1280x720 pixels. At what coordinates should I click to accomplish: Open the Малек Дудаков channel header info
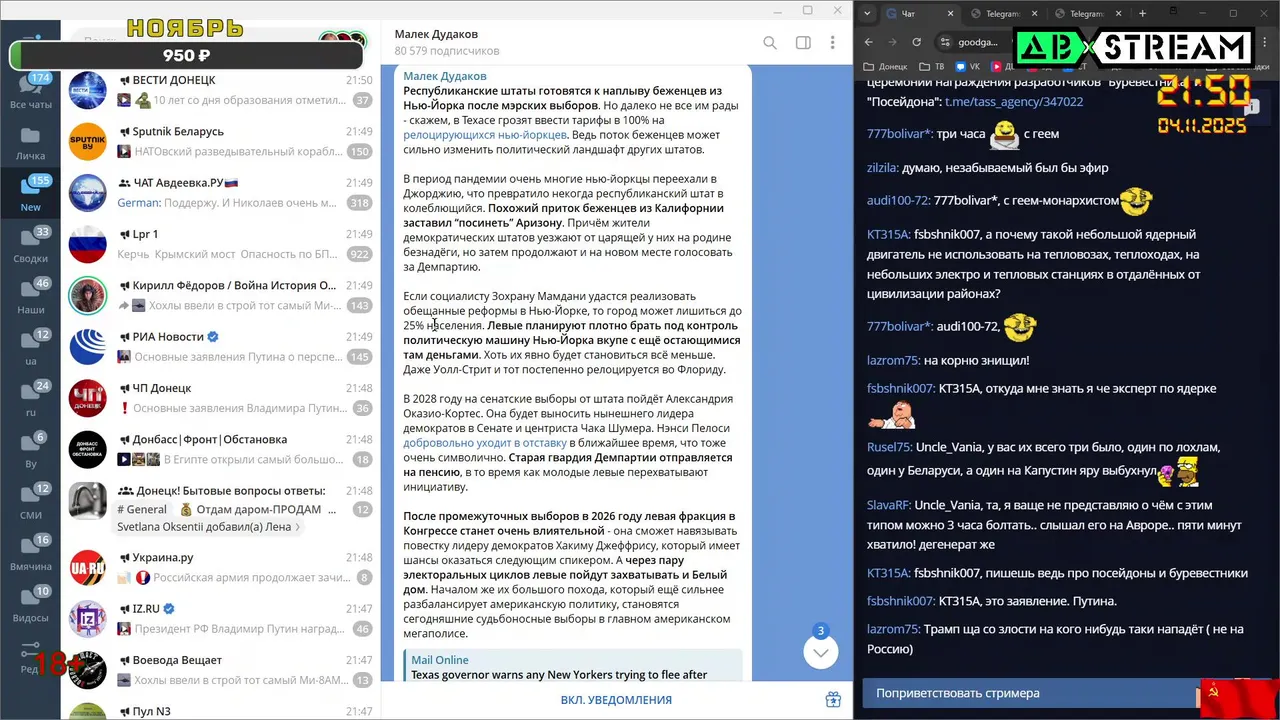[x=446, y=42]
